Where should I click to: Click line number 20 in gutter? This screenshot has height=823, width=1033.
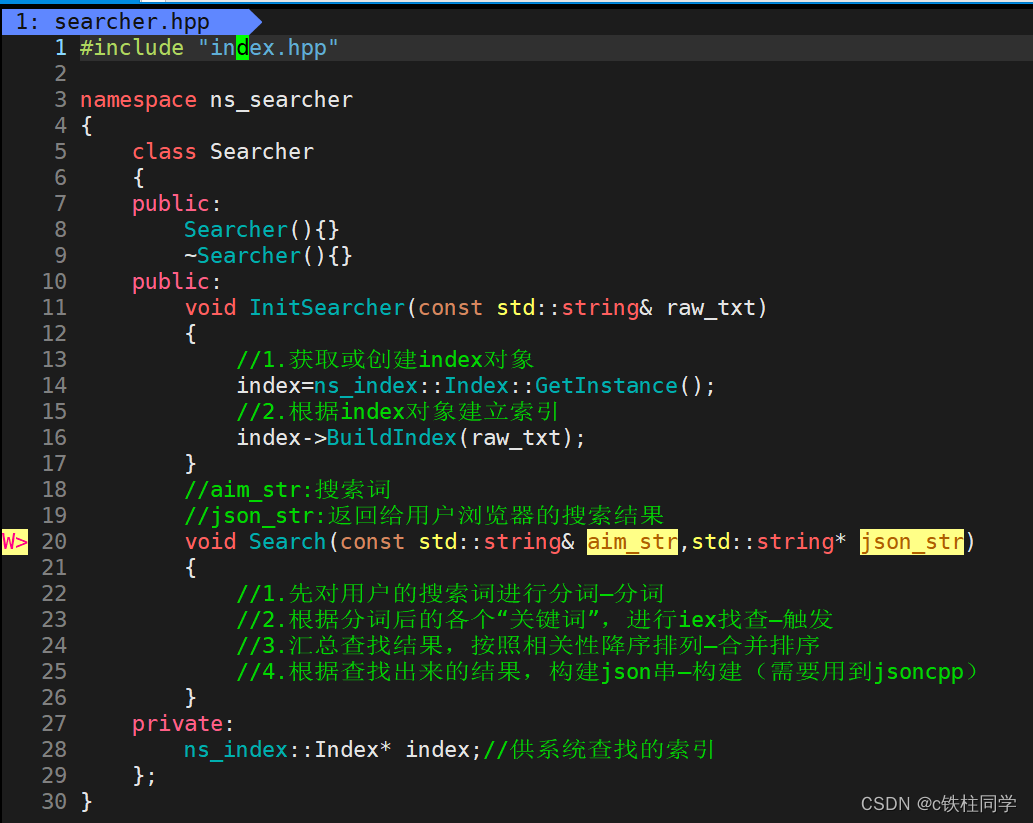point(54,542)
